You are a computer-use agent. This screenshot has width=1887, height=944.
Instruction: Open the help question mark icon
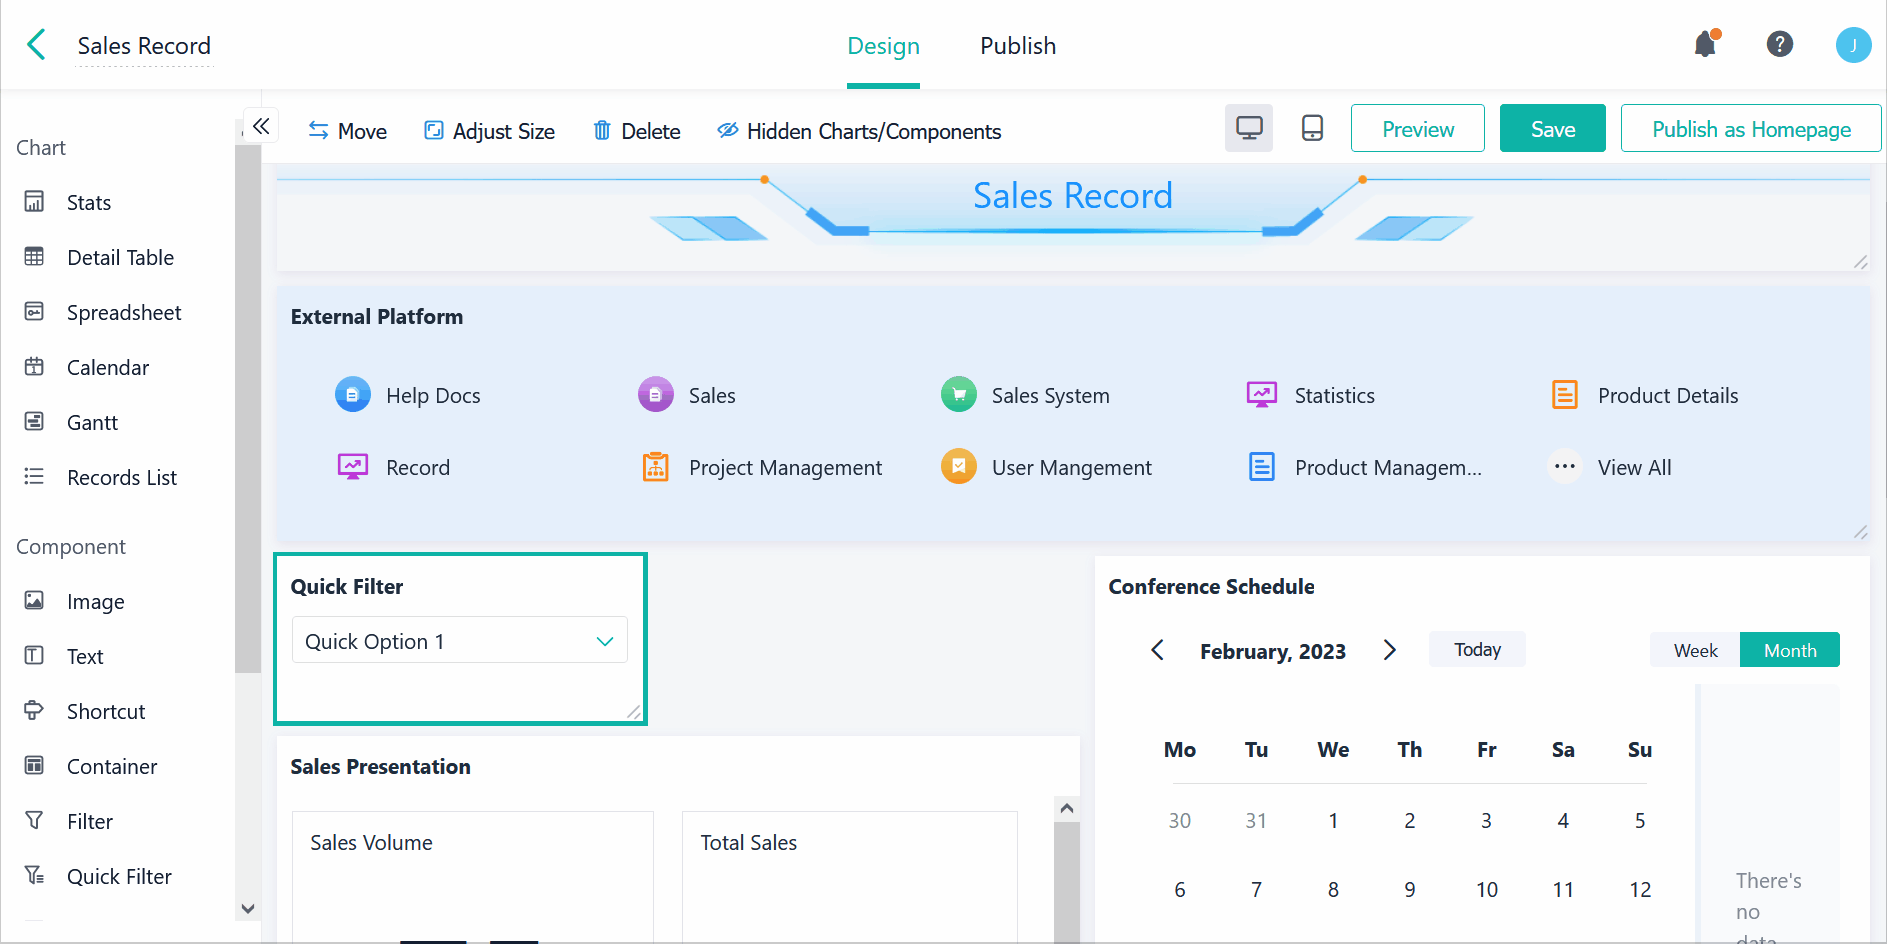(x=1779, y=45)
